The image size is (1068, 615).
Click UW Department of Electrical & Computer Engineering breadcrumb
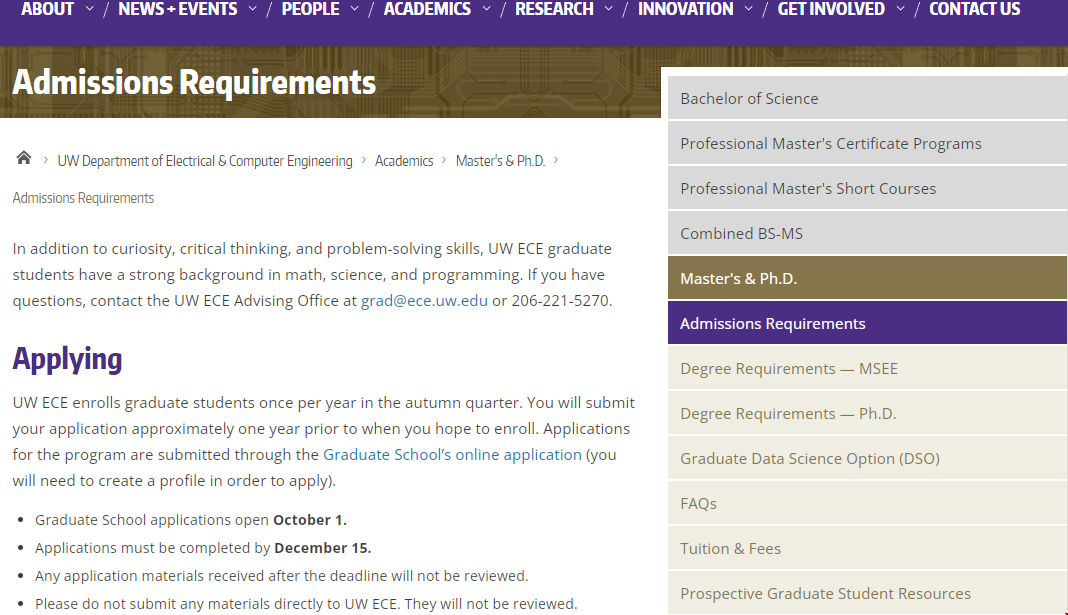coord(205,161)
